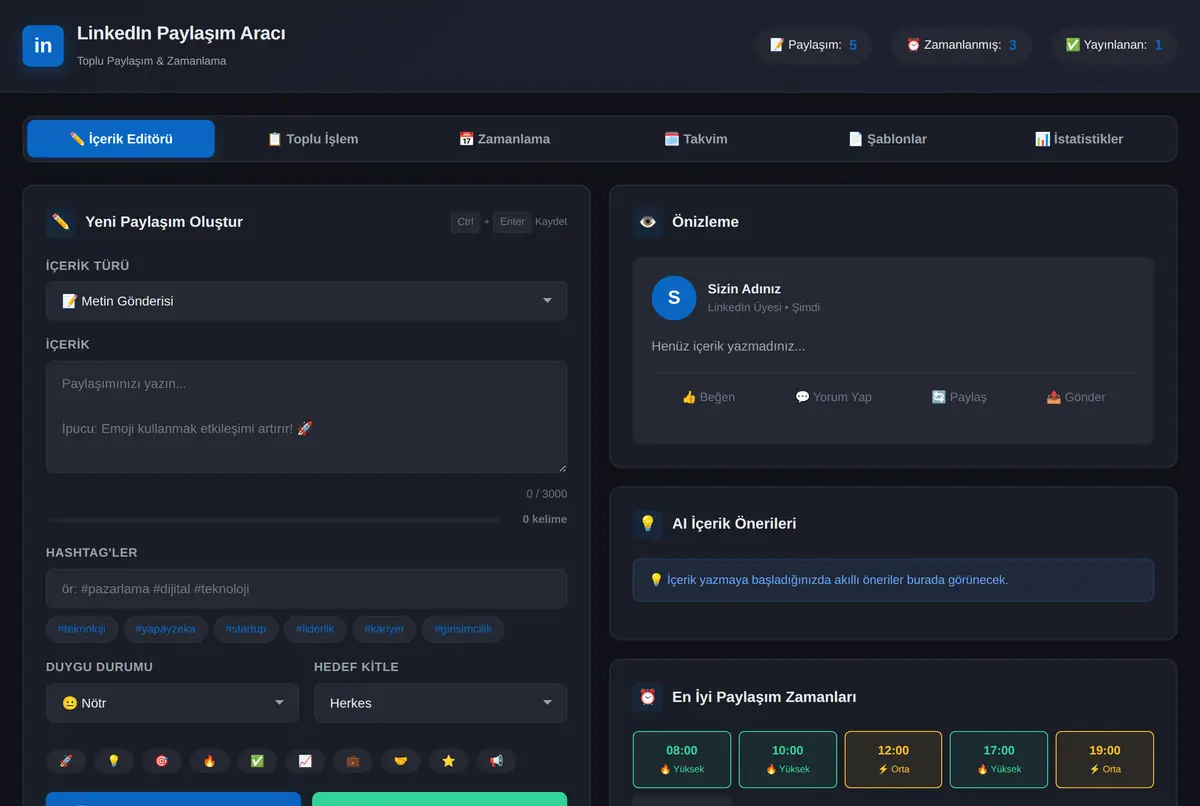Click Beğen in the post preview
Screen dimensions: 1200x806
coord(708,397)
